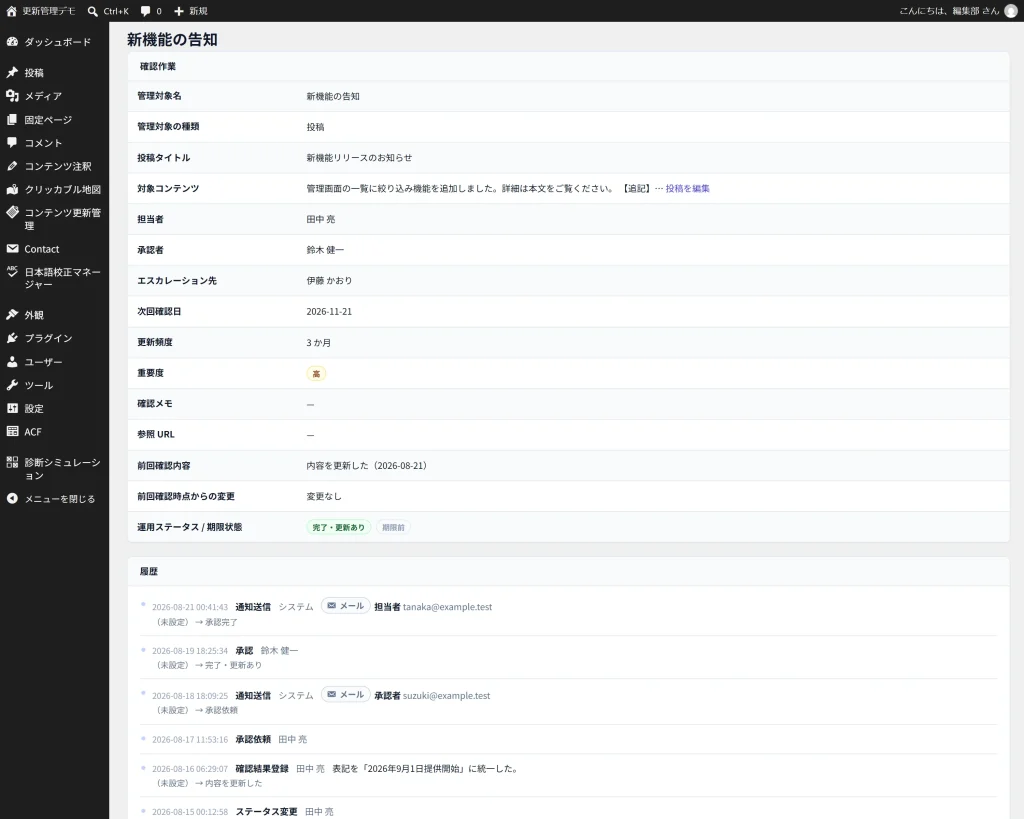Click the メール badge for tanaka@example.test
The width and height of the screenshot is (1024, 819).
pyautogui.click(x=345, y=606)
